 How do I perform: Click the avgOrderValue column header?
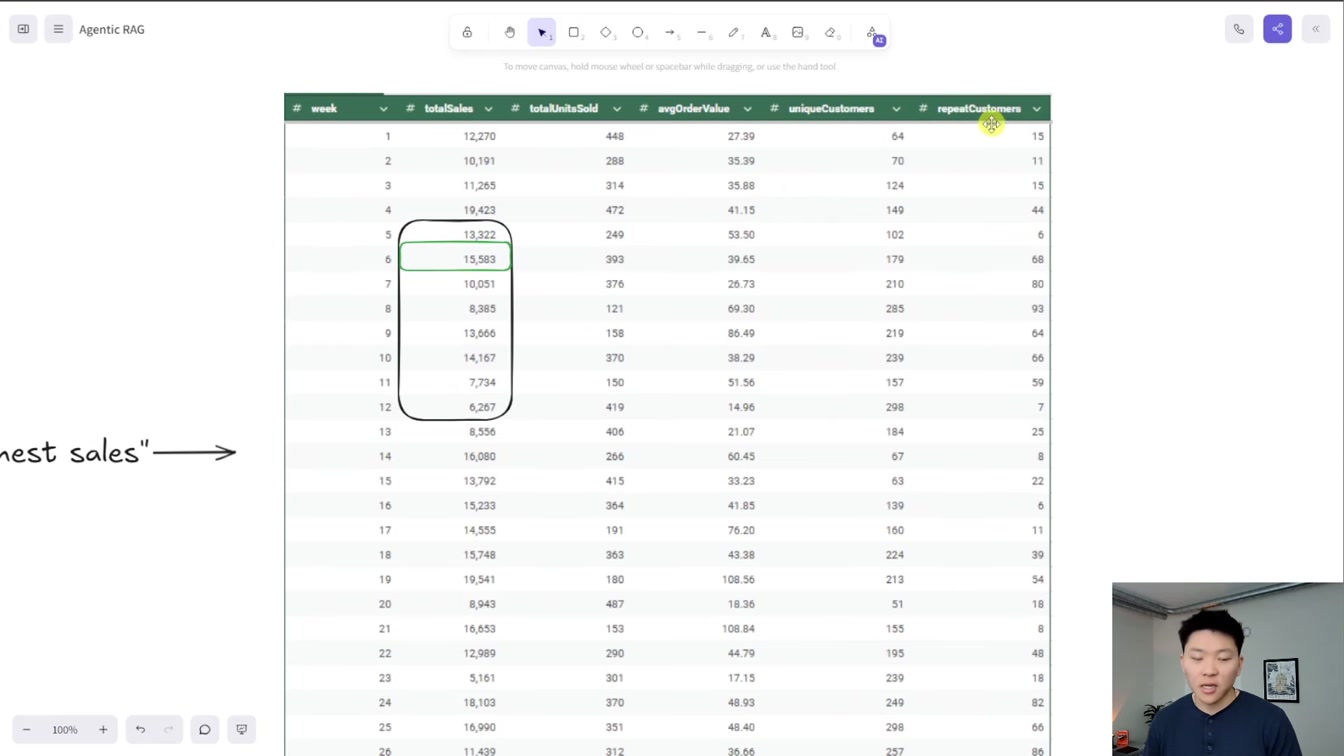[x=693, y=109]
